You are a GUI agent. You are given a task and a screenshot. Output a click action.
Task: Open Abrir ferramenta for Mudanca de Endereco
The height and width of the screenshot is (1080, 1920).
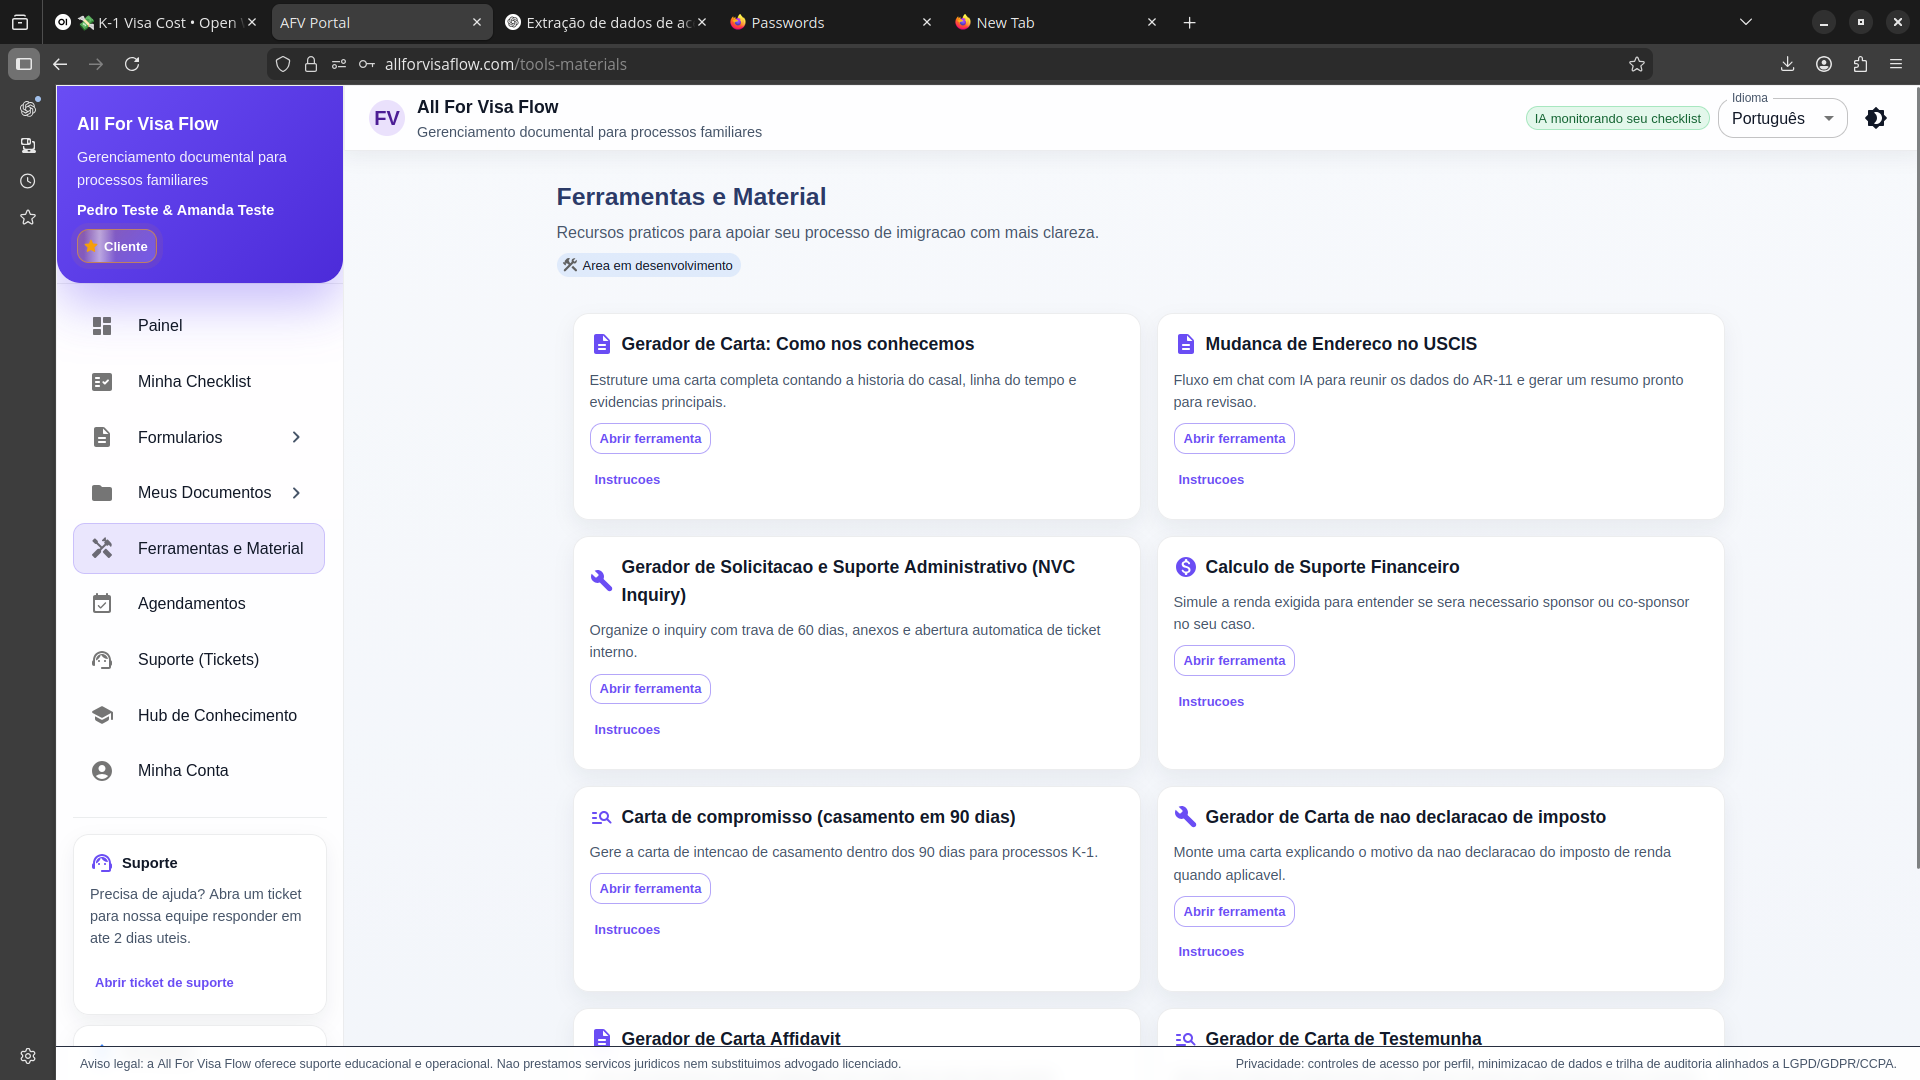(1234, 438)
